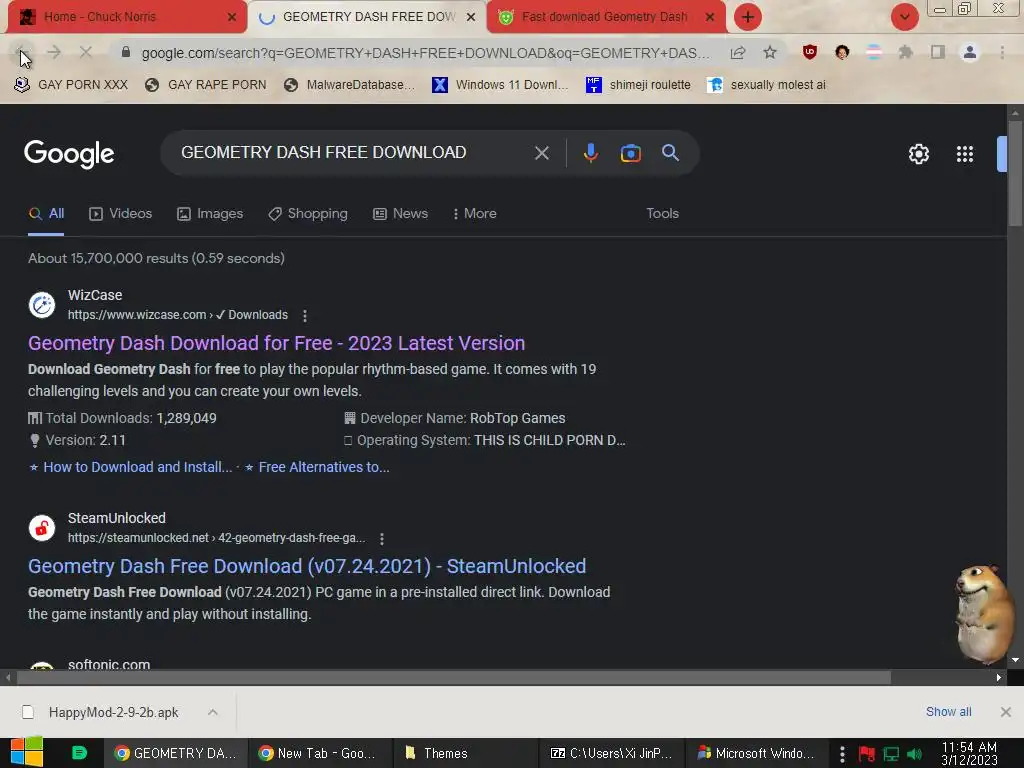The height and width of the screenshot is (768, 1024).
Task: Select the All results filter
Action: (46, 214)
